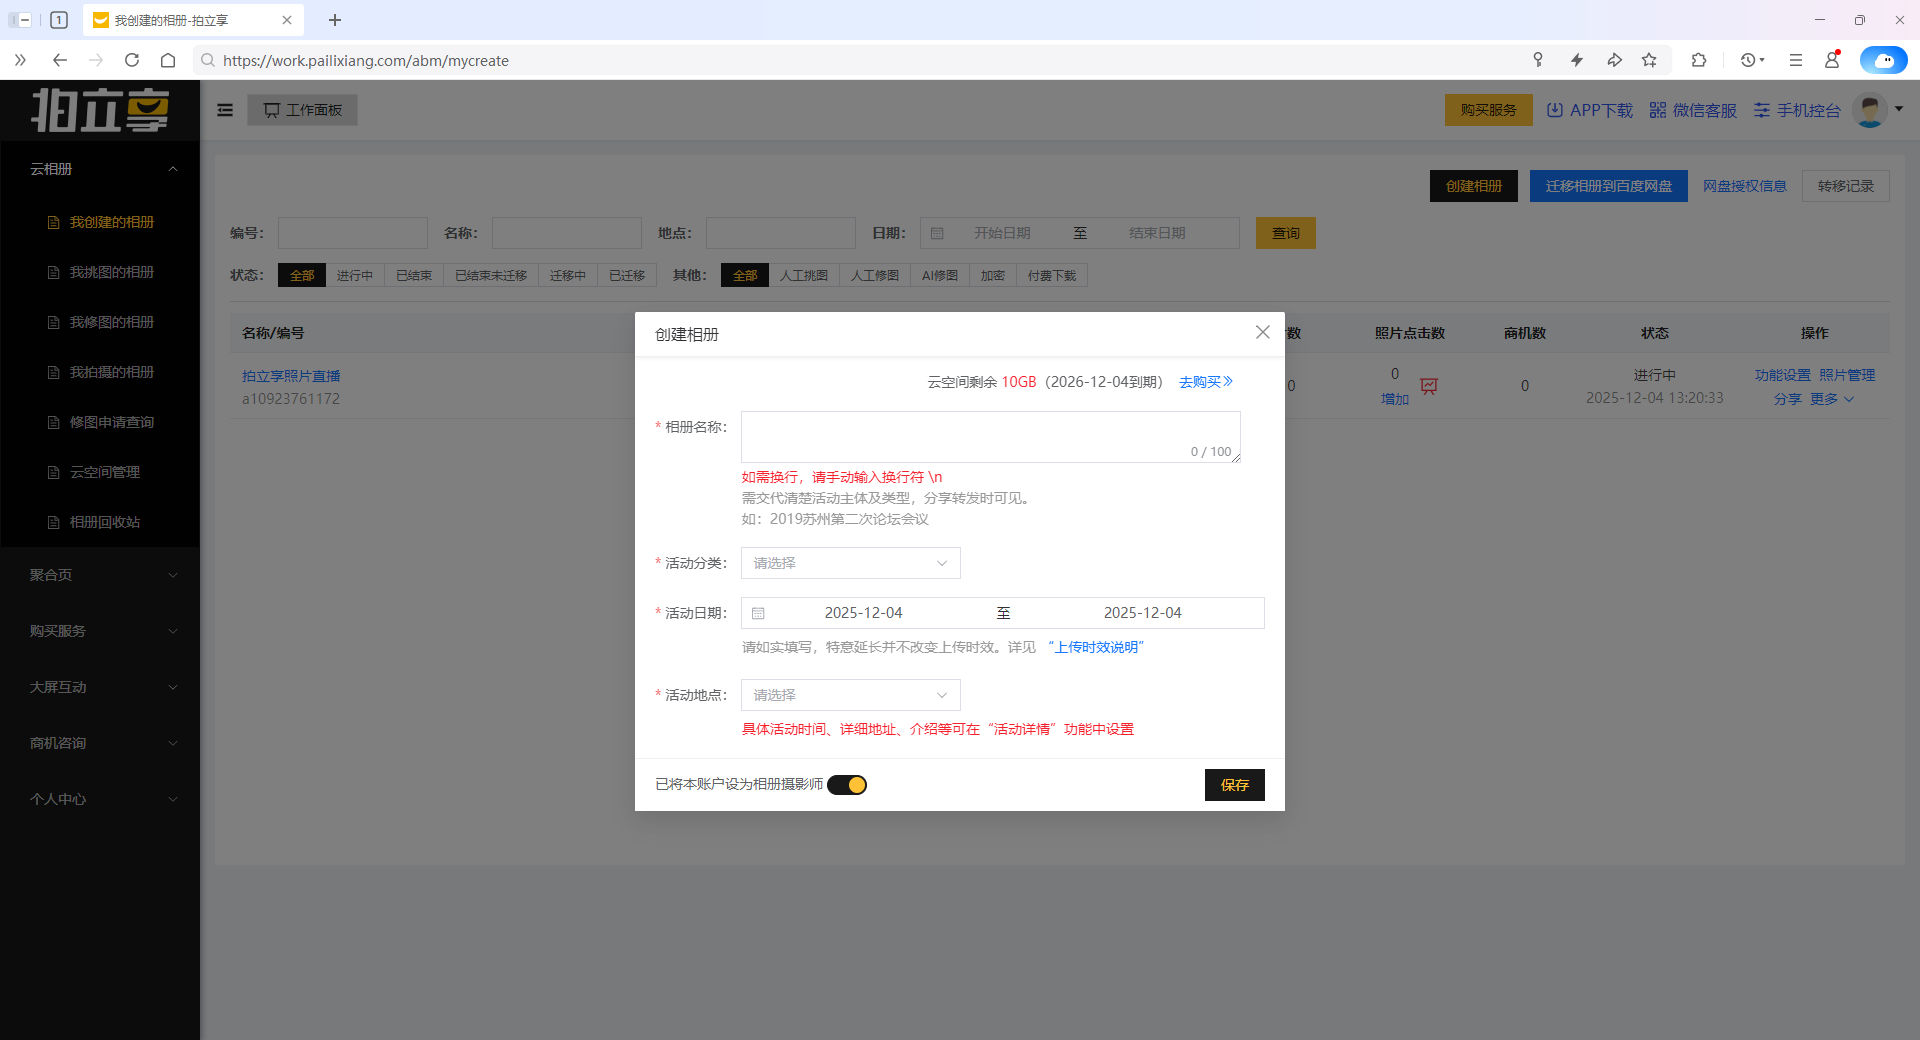Click calendar icon in 活动日期 field
This screenshot has height=1040, width=1920.
pos(758,613)
